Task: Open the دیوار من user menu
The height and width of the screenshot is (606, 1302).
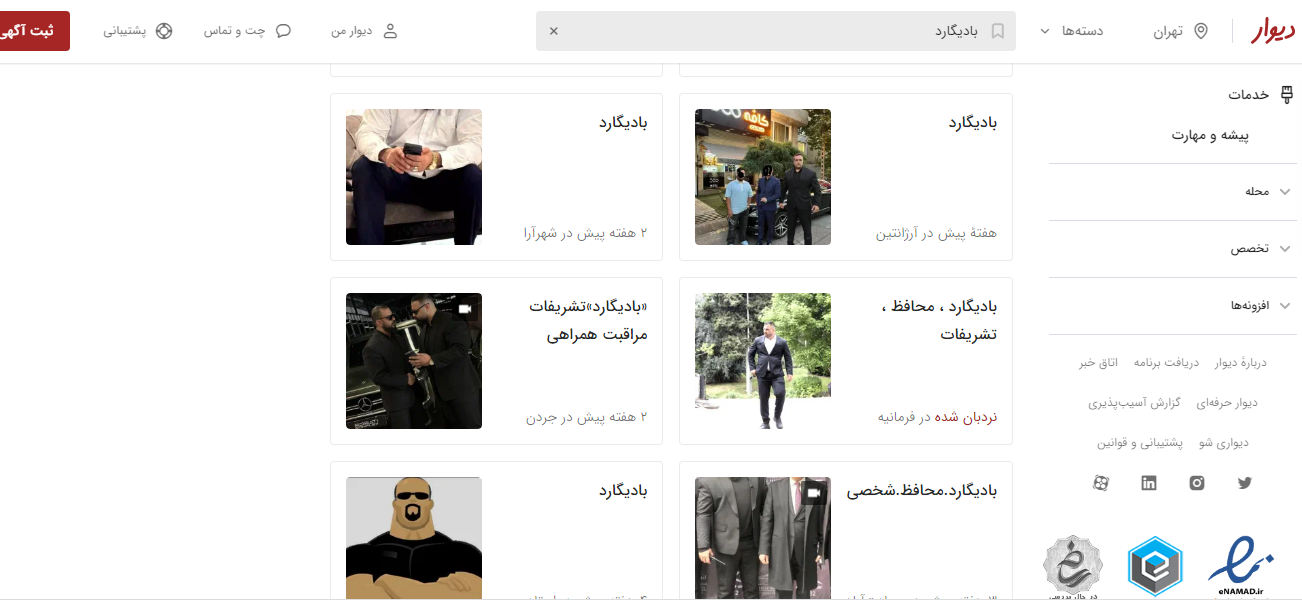Action: (364, 31)
